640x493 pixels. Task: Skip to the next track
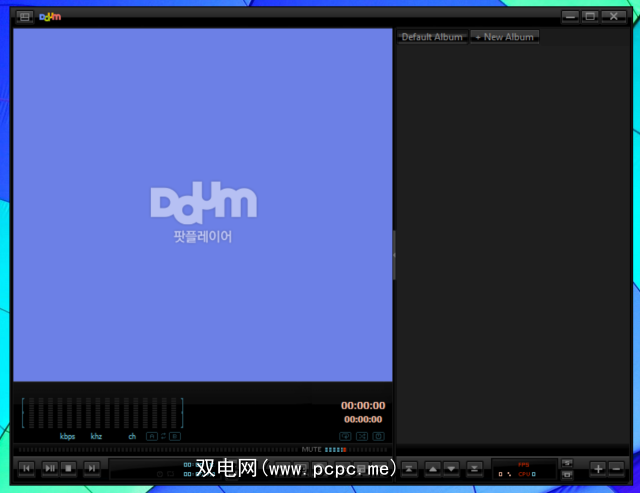pos(92,468)
